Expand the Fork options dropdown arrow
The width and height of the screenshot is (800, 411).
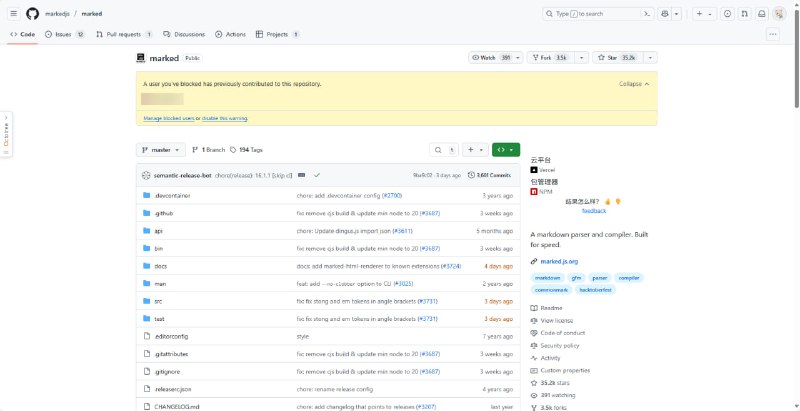click(578, 58)
